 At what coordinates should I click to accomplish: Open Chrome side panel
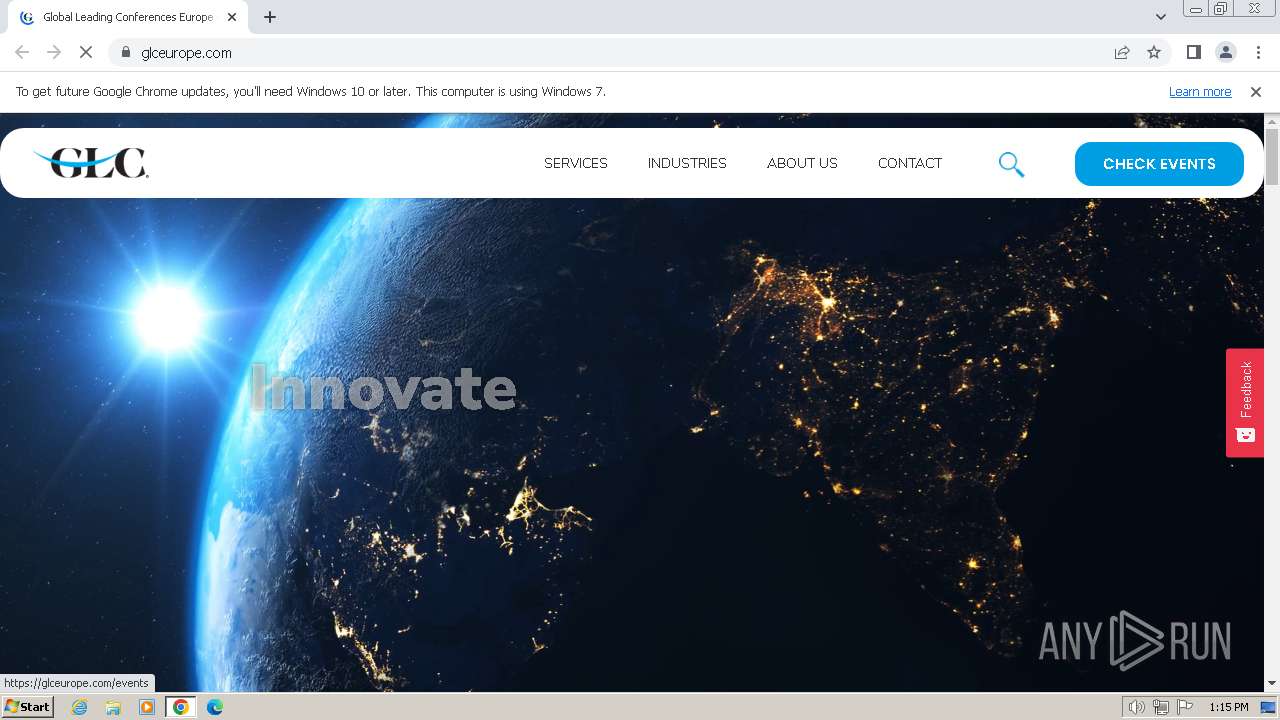point(1193,52)
